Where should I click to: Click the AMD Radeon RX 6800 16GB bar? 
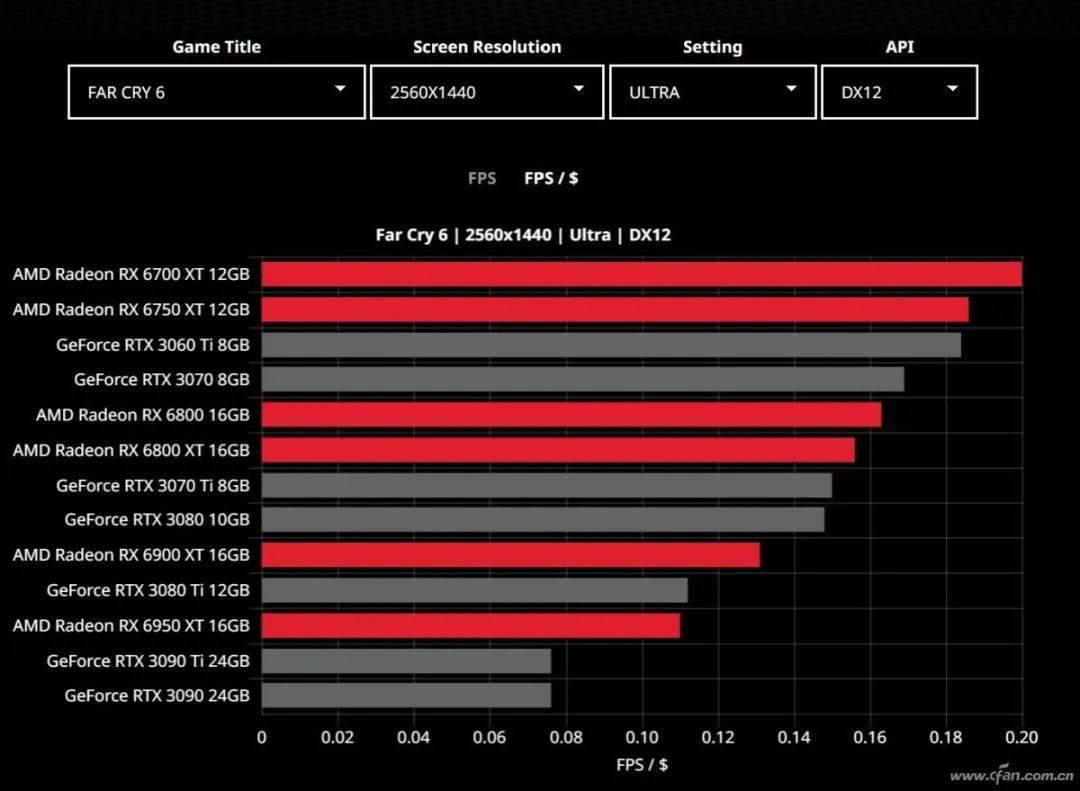coord(572,415)
